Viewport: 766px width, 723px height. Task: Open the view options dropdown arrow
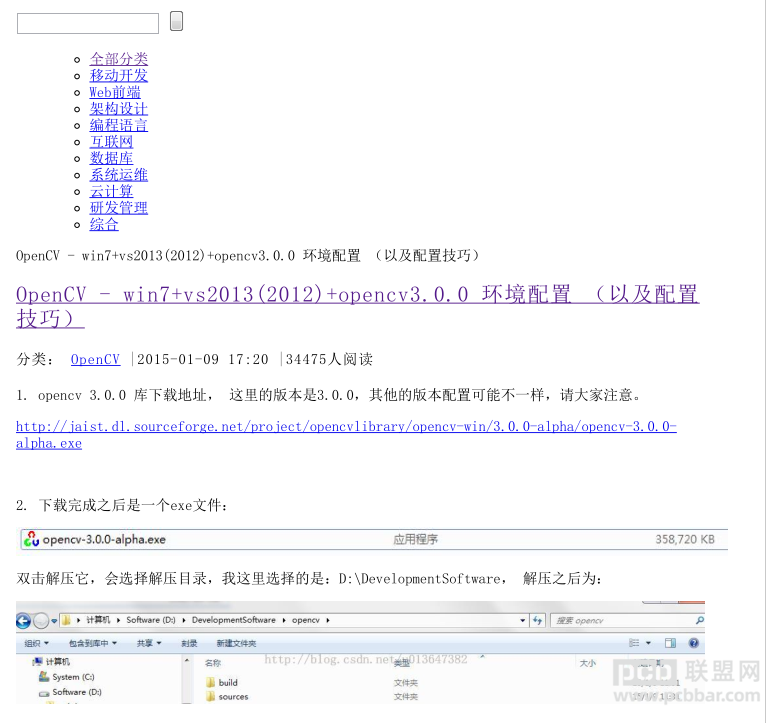[648, 643]
